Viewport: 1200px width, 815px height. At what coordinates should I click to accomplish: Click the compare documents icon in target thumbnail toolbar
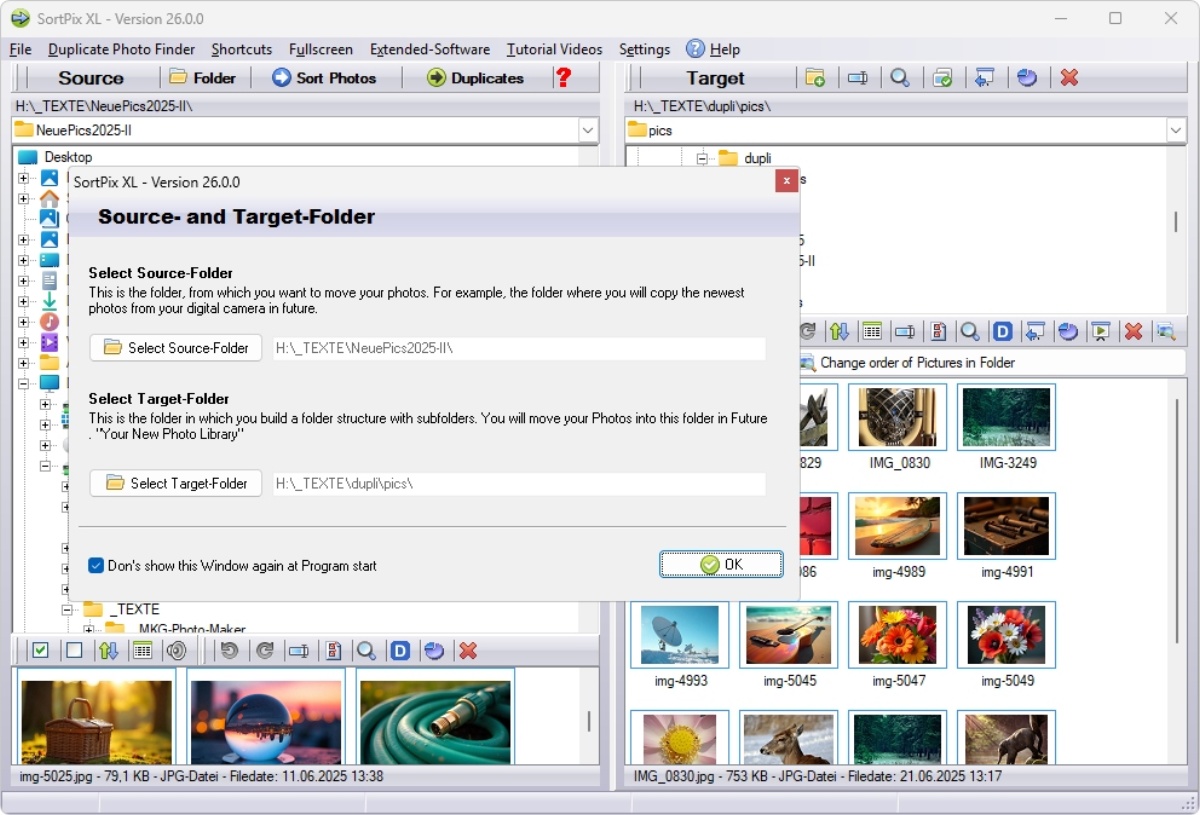point(938,331)
